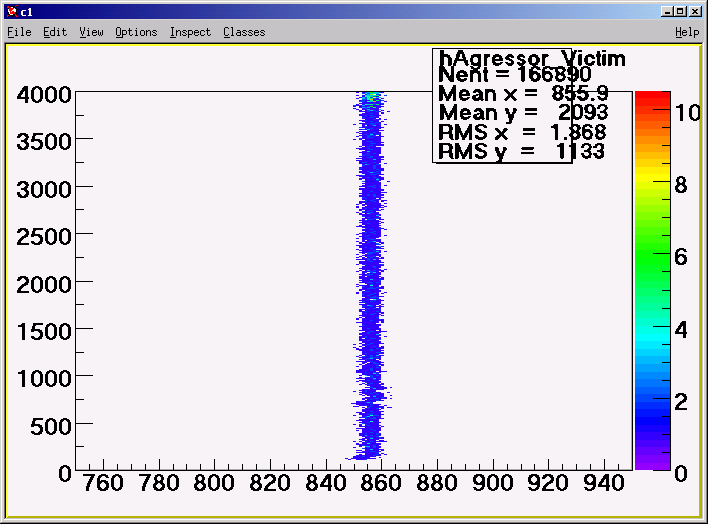Viewport: 708px width, 524px height.
Task: Click the histogram data band near x=856
Action: 371,276
